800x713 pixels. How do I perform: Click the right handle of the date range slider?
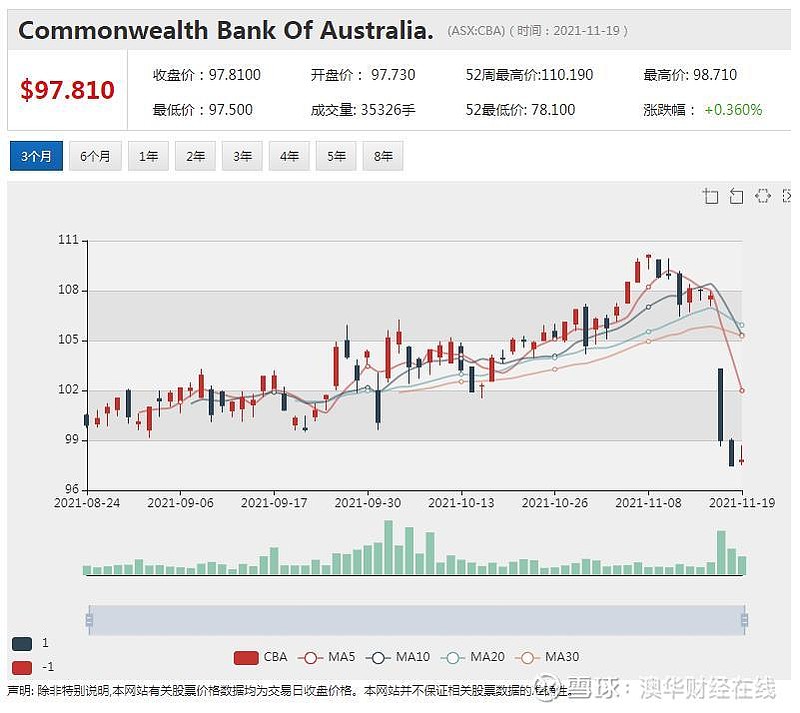coord(744,620)
